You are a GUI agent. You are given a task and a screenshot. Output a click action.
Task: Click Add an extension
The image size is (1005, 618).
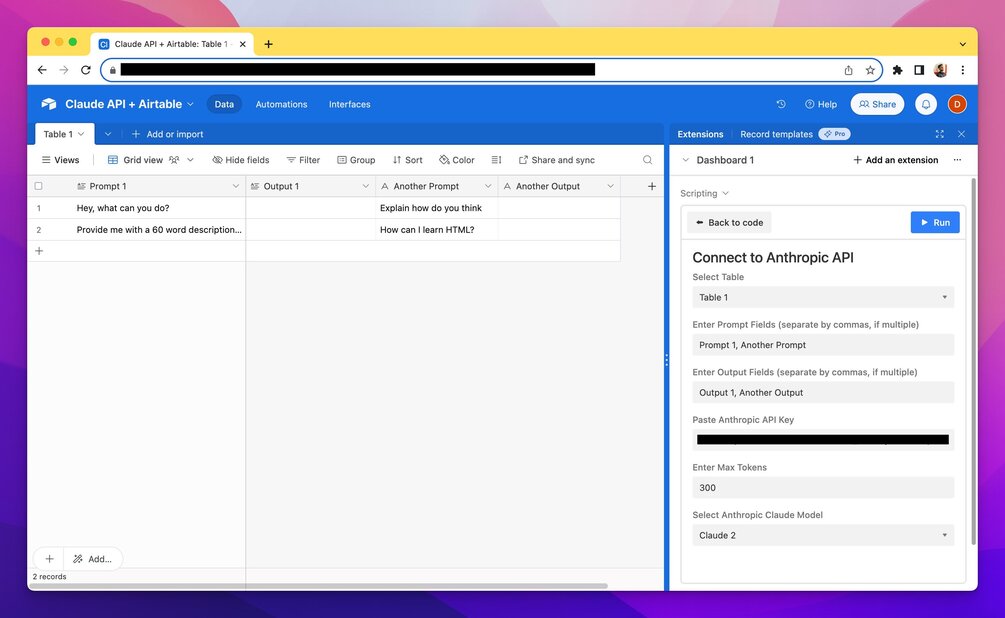point(896,159)
